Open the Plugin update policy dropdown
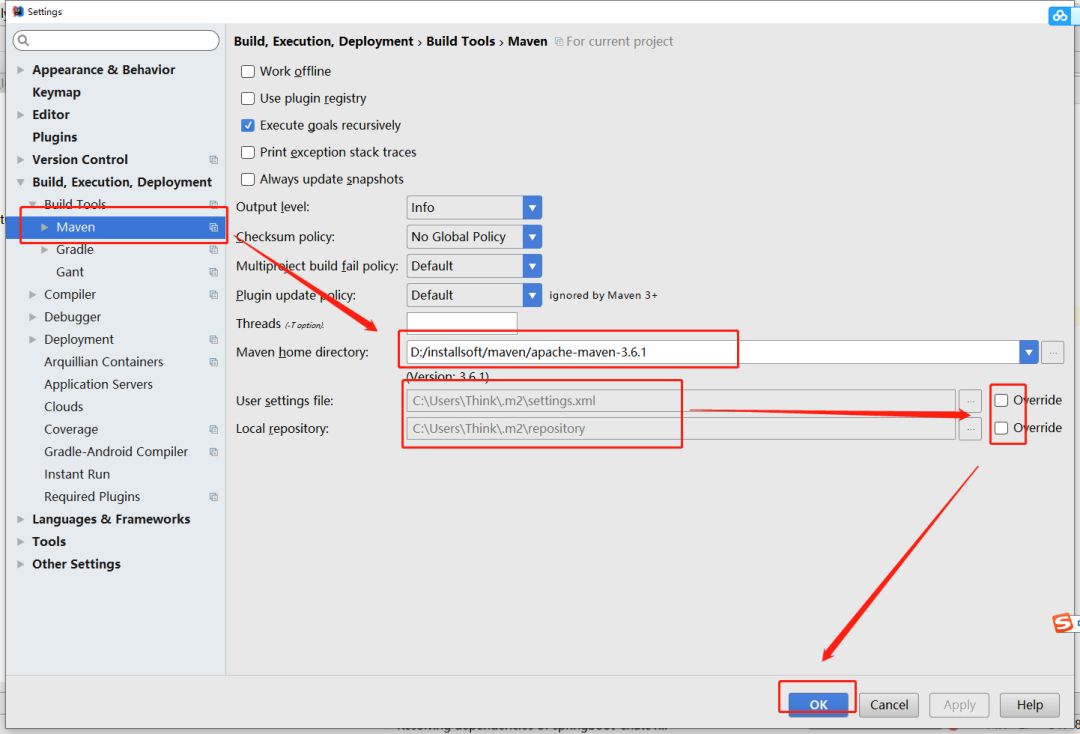The height and width of the screenshot is (734, 1080). coord(532,295)
